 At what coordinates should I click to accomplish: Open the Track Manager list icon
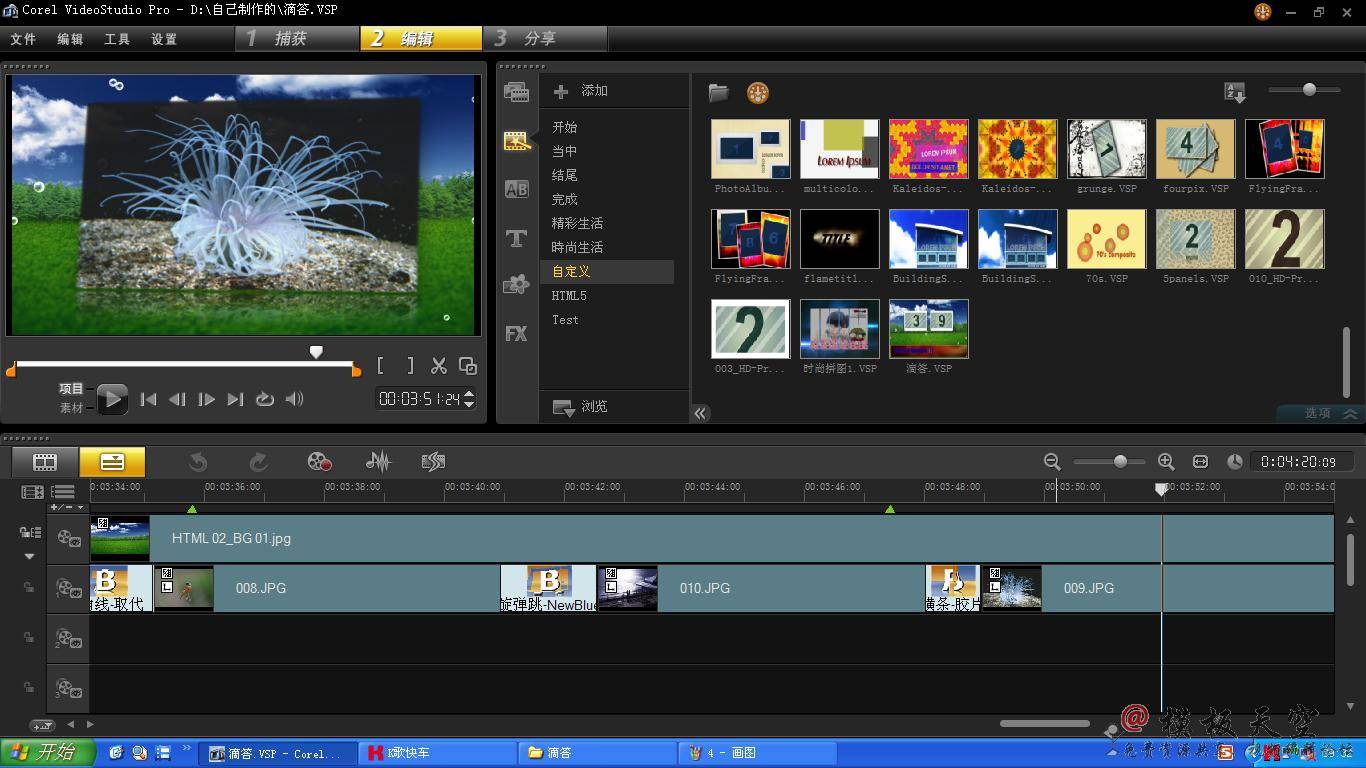[x=63, y=492]
